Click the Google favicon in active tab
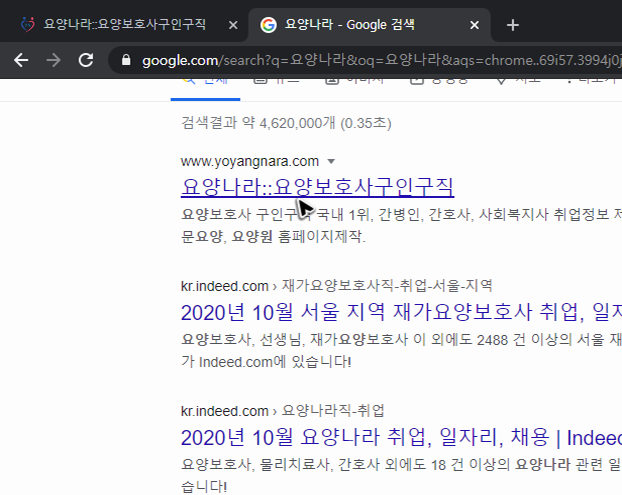 click(268, 25)
